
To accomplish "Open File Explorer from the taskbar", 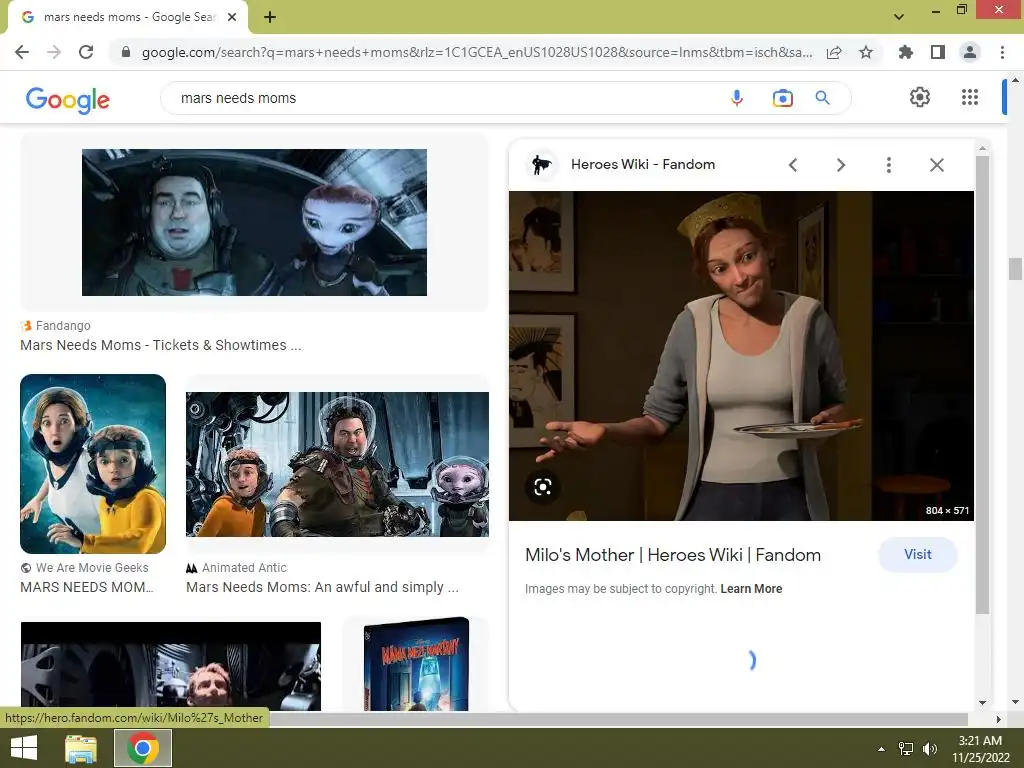I will [x=81, y=748].
